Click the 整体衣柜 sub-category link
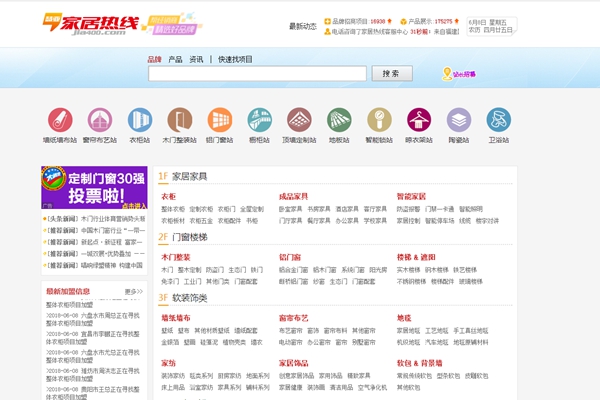Screen dimensions: 600x400 [173, 209]
